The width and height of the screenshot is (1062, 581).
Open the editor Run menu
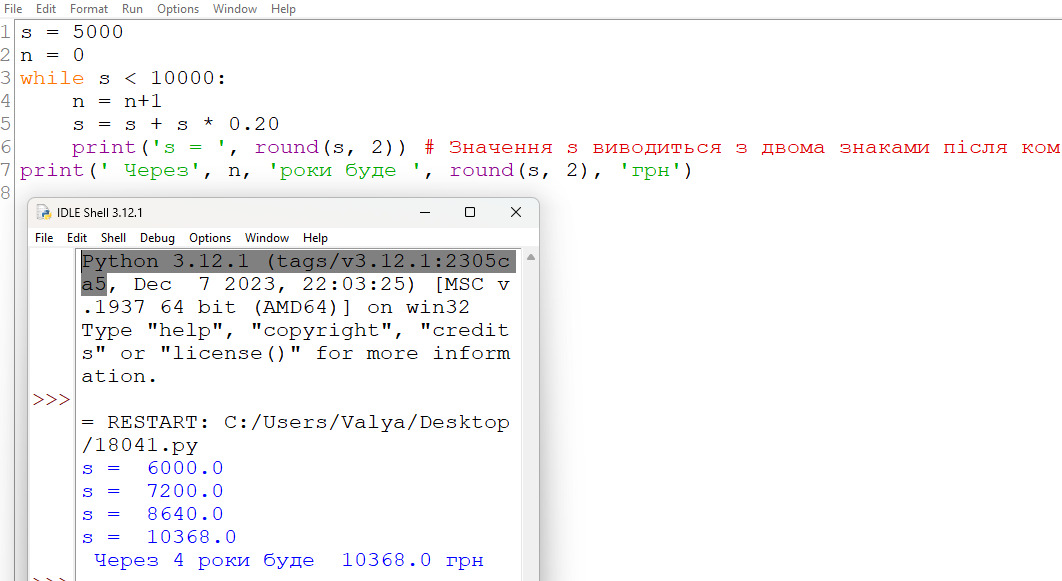click(132, 9)
